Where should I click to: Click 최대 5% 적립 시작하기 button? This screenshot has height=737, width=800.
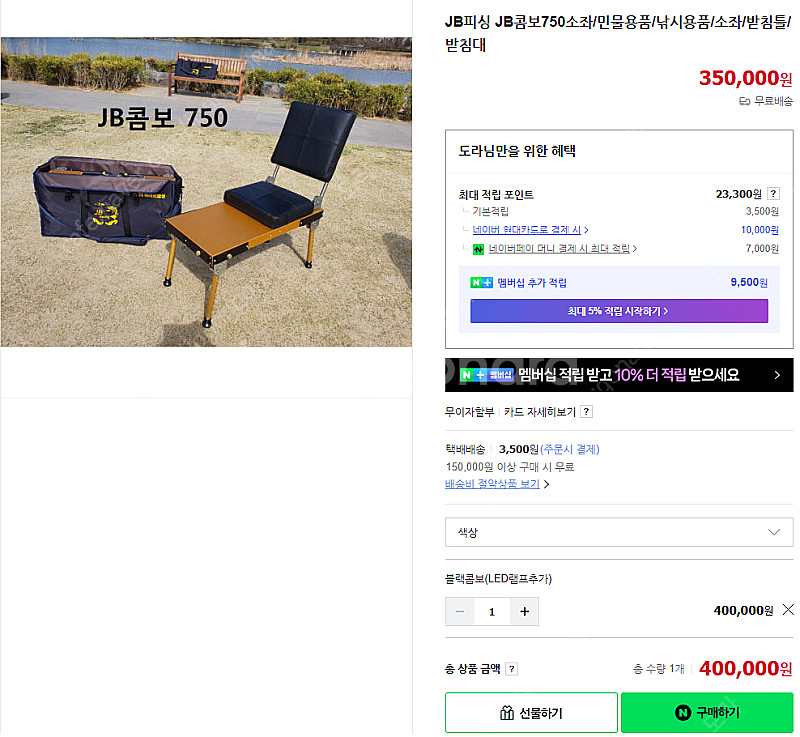click(619, 311)
